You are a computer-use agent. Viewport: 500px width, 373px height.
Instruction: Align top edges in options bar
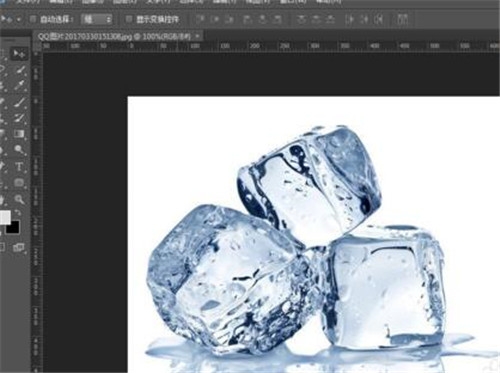click(x=199, y=19)
